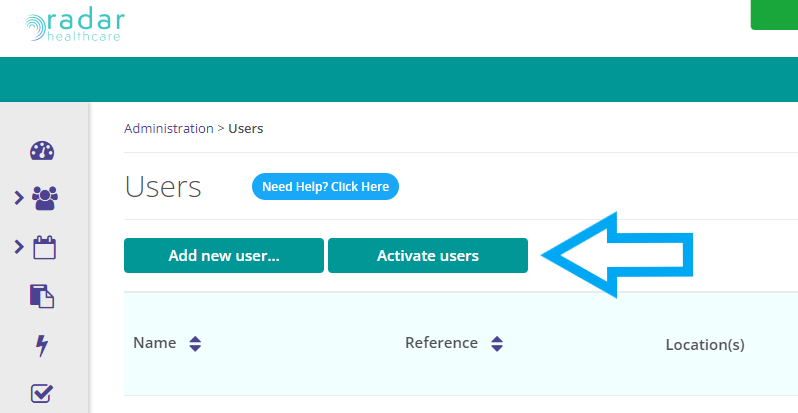Open the lightning bolt icon in sidebar
798x413 pixels.
[x=42, y=345]
